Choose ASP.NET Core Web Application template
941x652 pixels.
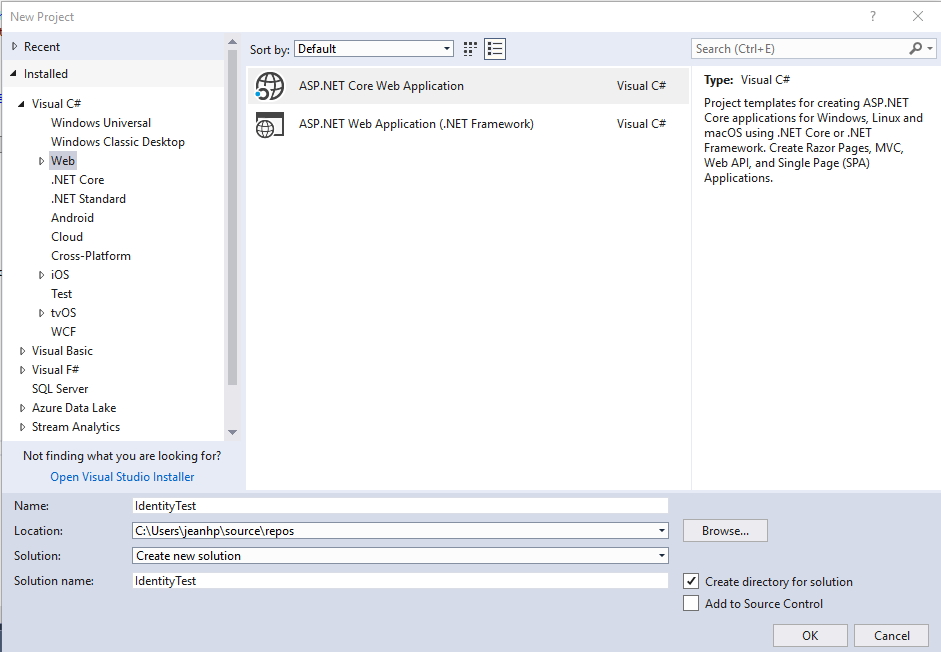click(x=468, y=86)
